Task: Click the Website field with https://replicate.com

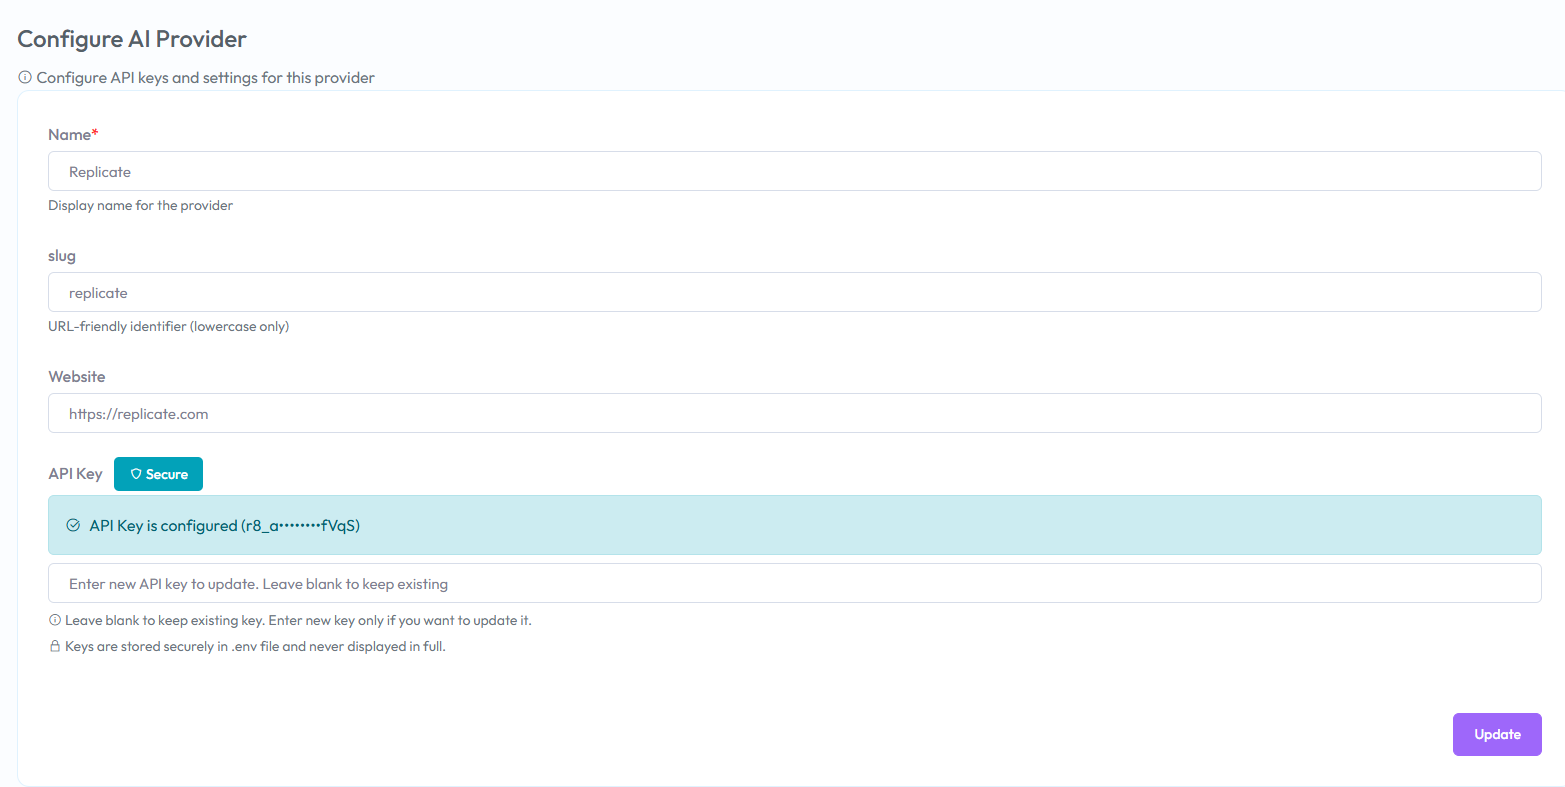Action: [794, 413]
